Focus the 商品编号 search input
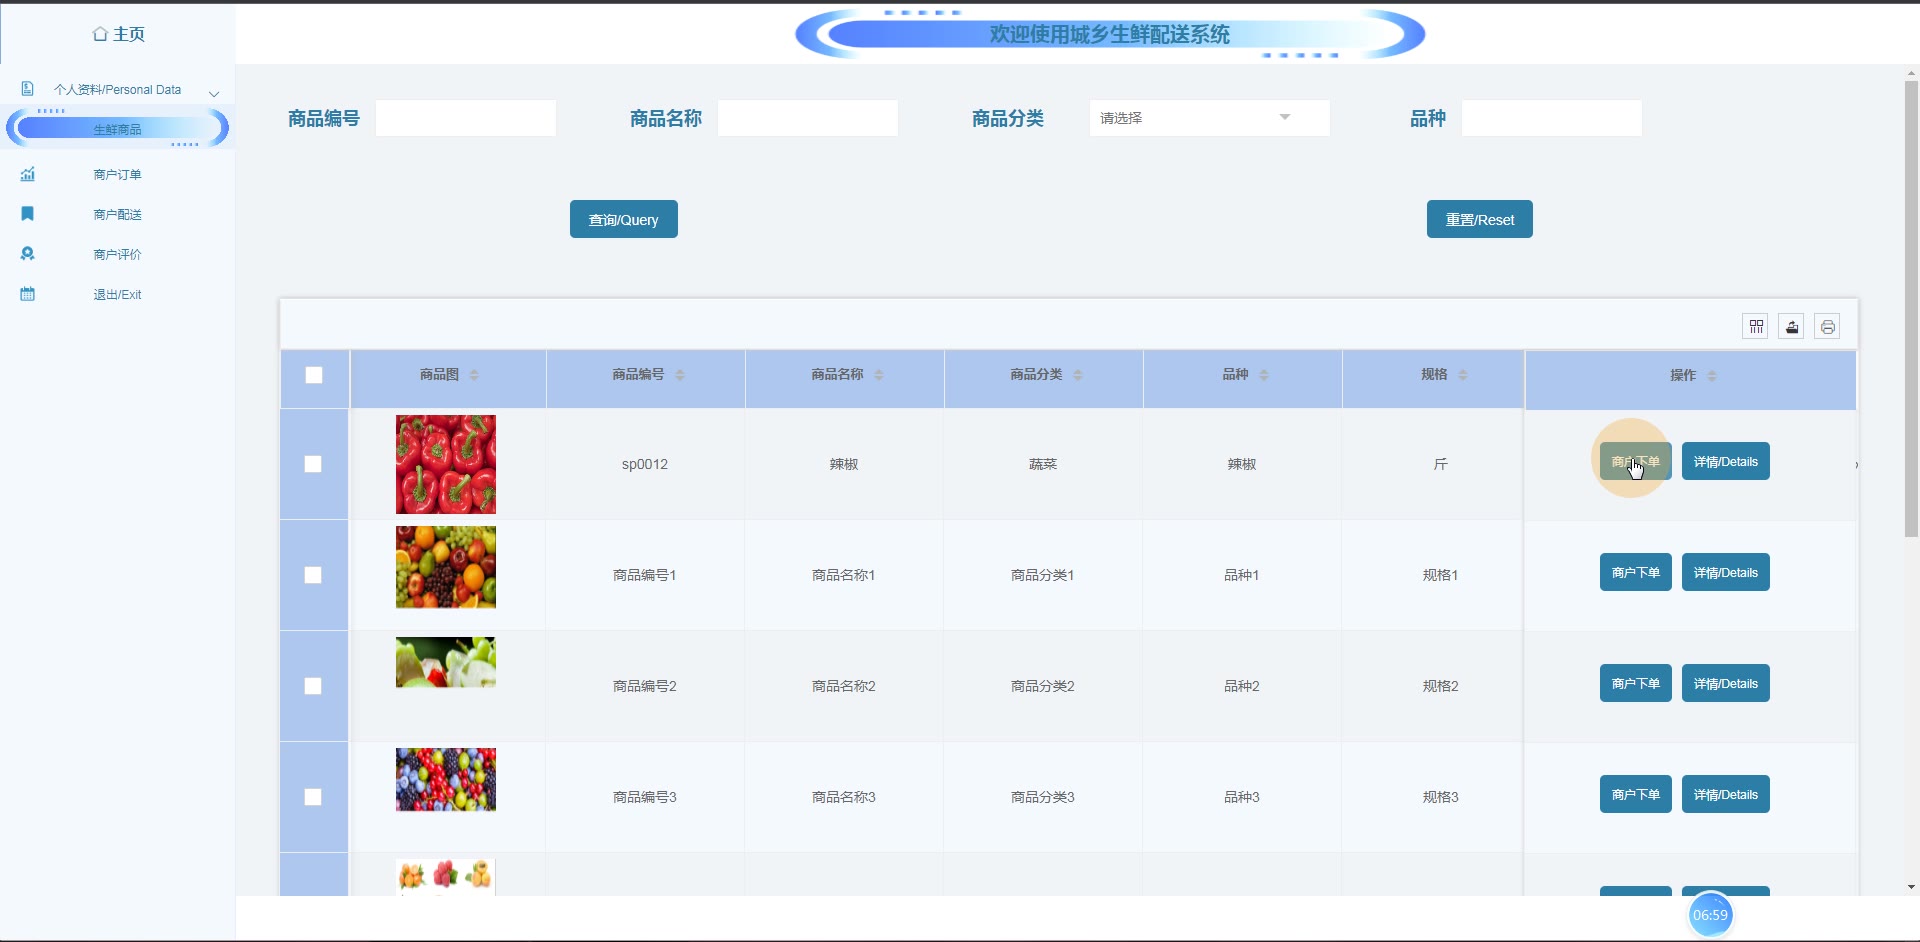The width and height of the screenshot is (1920, 942). 466,118
